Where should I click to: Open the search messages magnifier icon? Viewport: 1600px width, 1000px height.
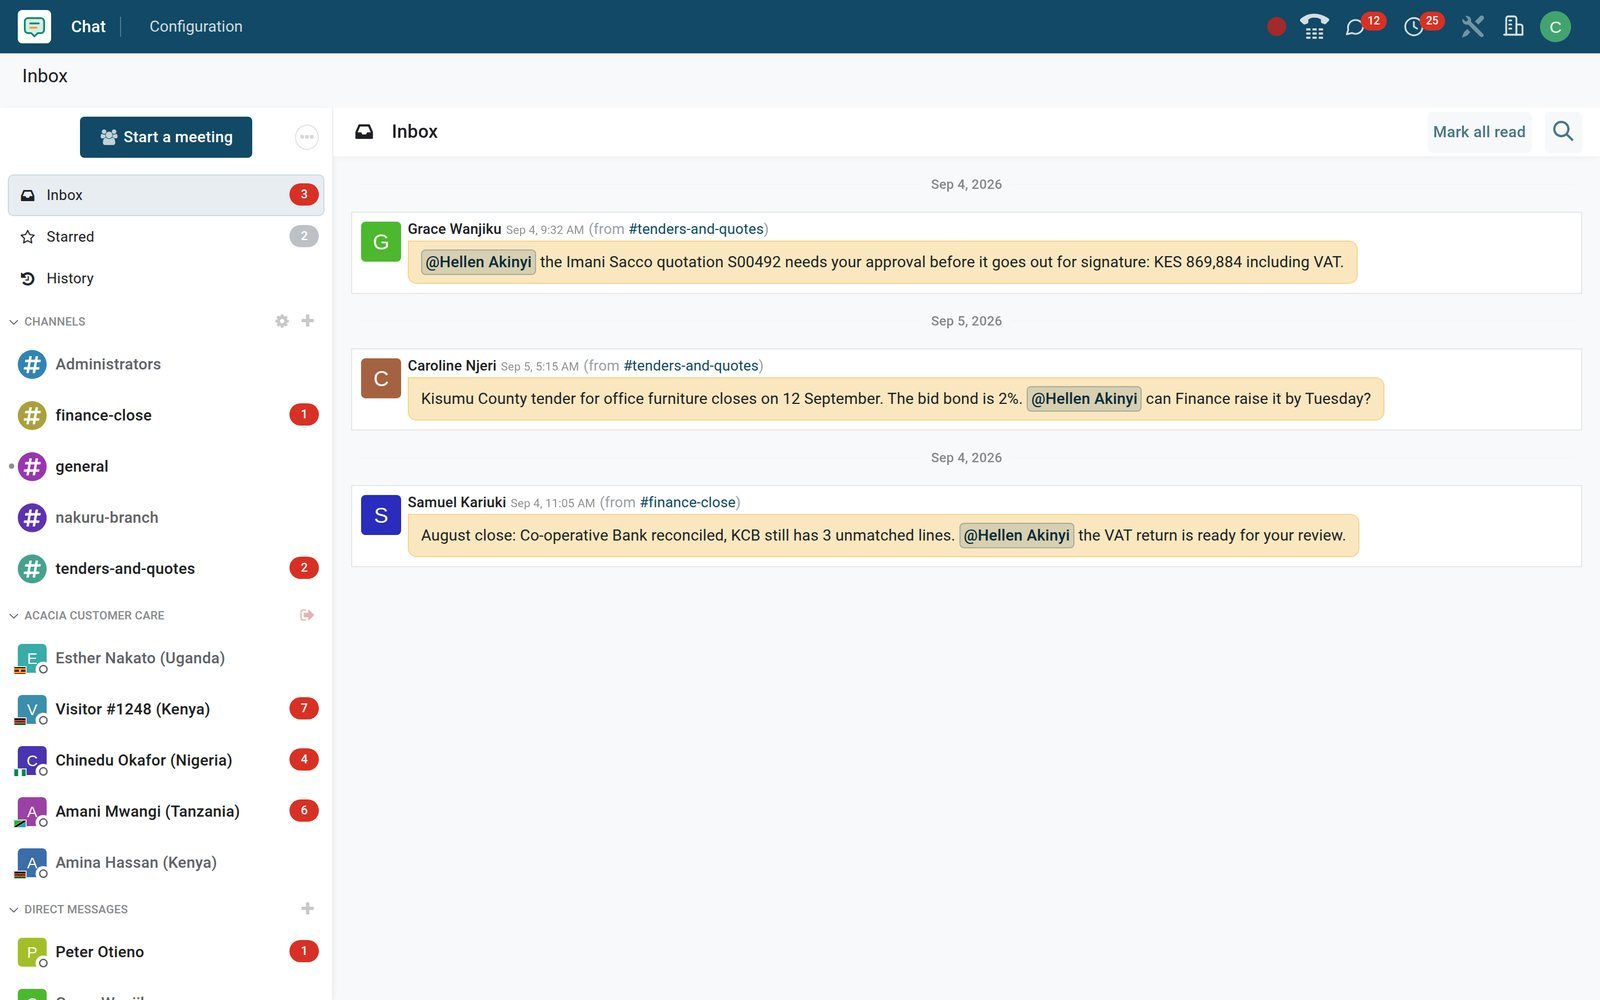tap(1563, 131)
